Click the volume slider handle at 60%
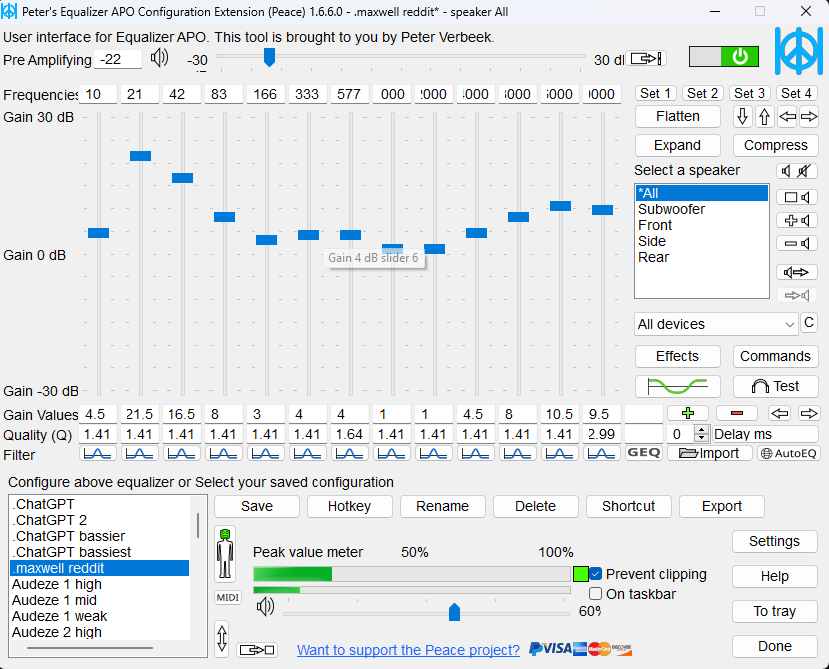The height and width of the screenshot is (669, 829). pyautogui.click(x=454, y=612)
